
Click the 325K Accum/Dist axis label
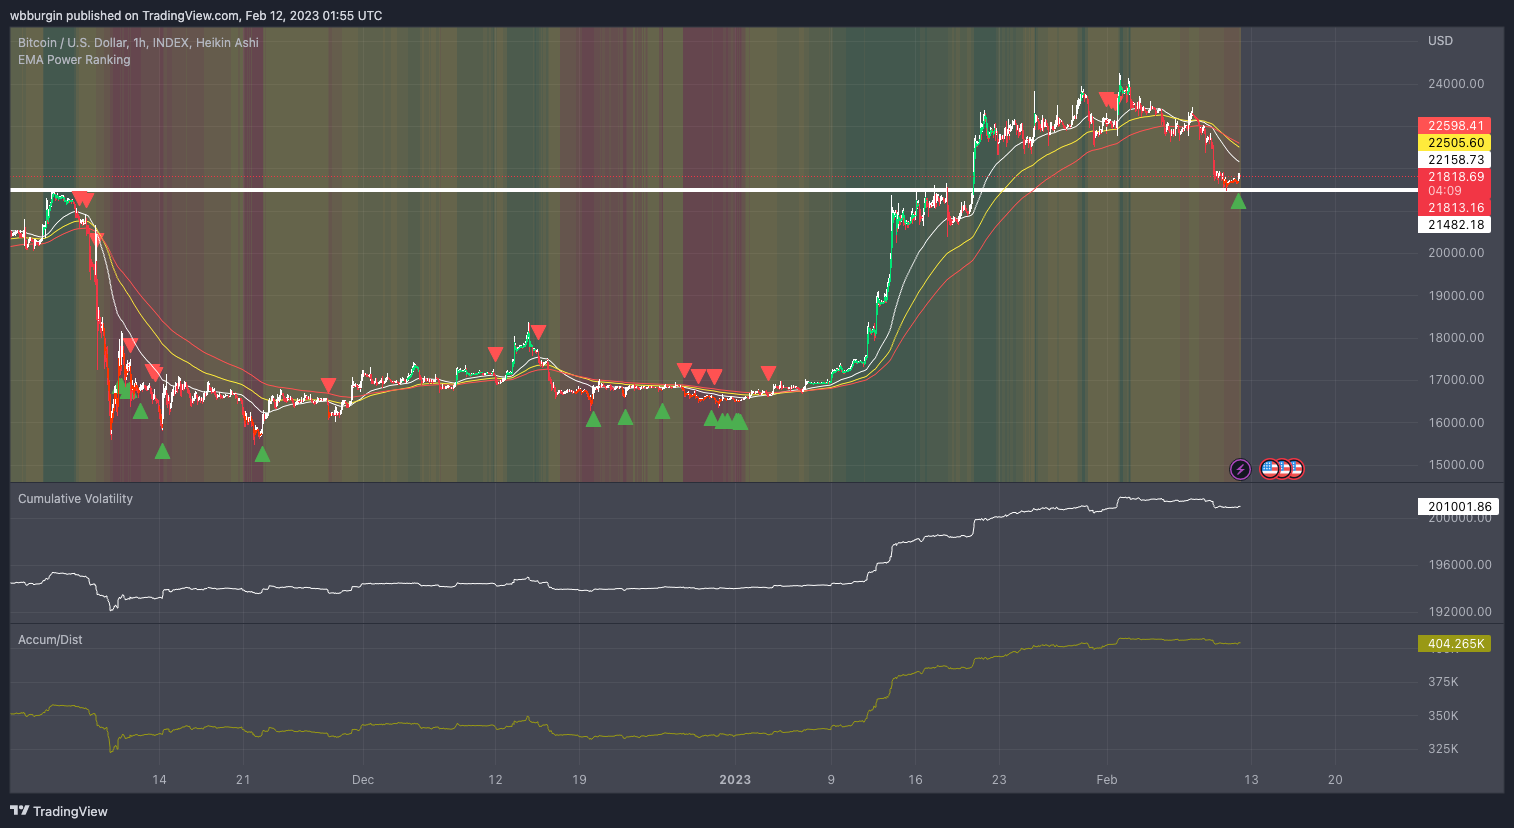click(x=1443, y=749)
